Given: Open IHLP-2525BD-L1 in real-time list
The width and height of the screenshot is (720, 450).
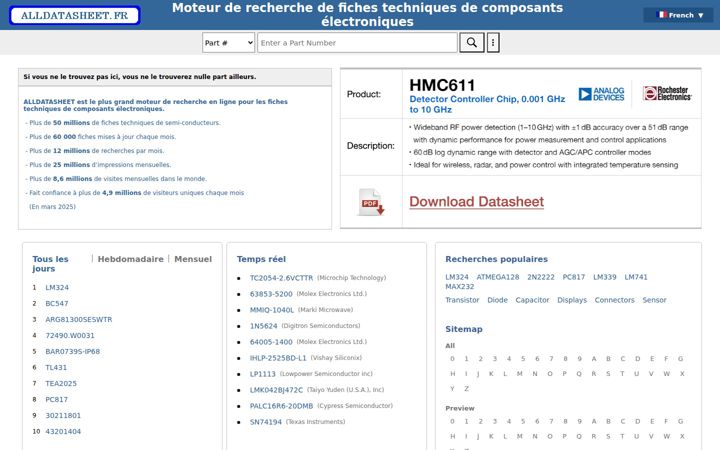Looking at the screenshot, I should (278, 358).
